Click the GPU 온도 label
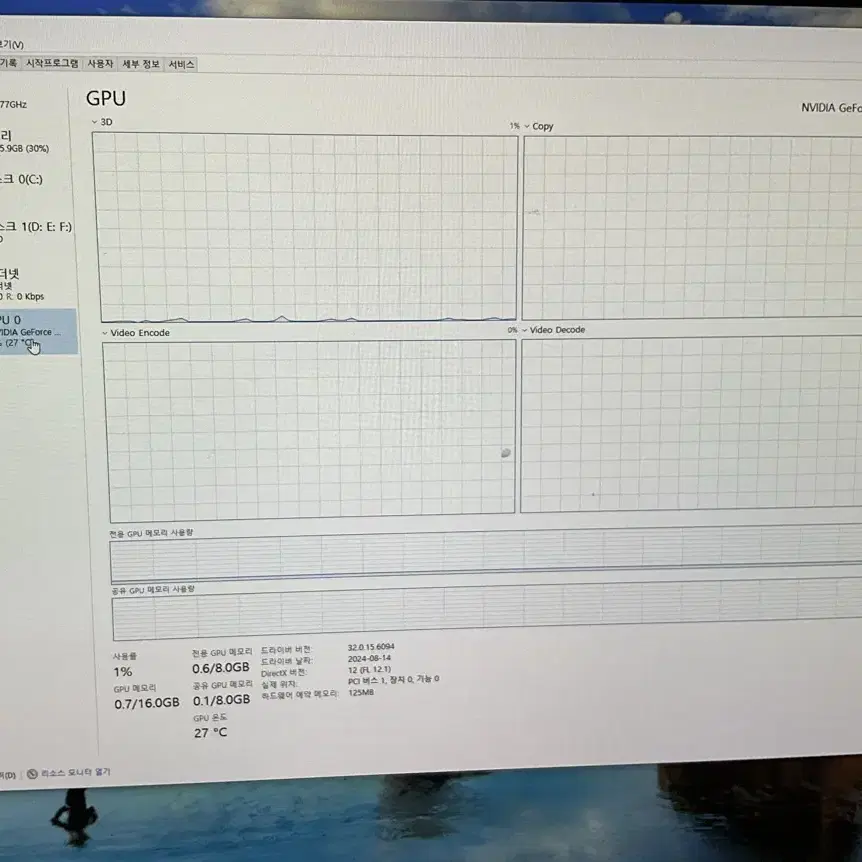862x862 pixels. (x=210, y=718)
